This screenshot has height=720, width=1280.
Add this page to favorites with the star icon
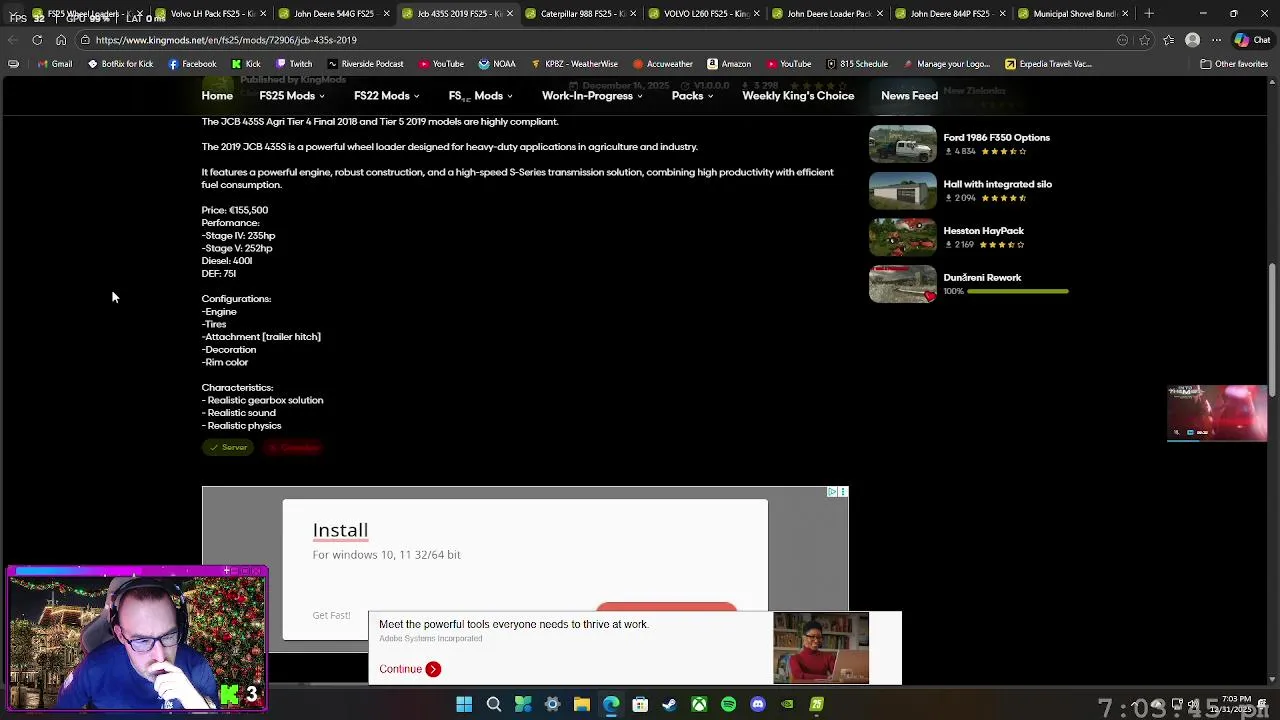(x=1145, y=40)
